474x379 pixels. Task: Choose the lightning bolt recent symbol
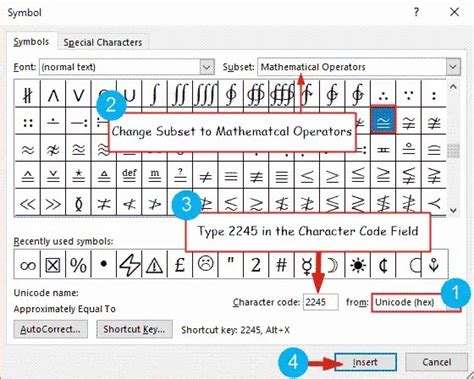pos(129,265)
